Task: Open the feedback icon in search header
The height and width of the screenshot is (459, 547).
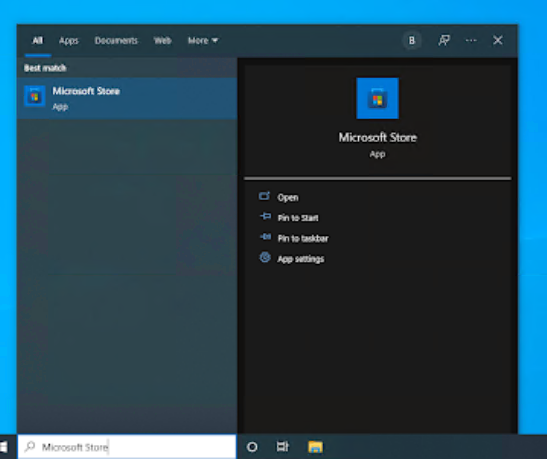Action: [444, 40]
